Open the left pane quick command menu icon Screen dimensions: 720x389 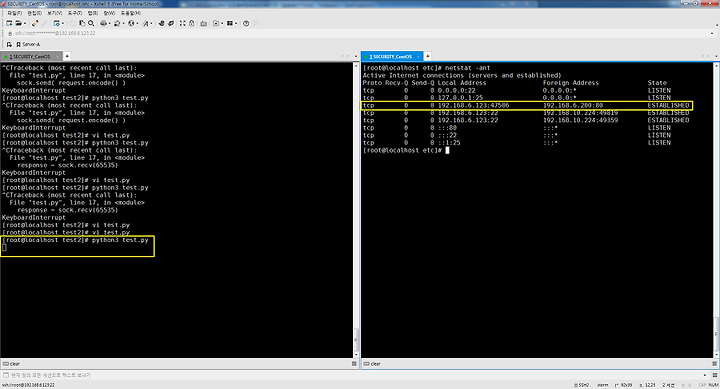coord(354,364)
